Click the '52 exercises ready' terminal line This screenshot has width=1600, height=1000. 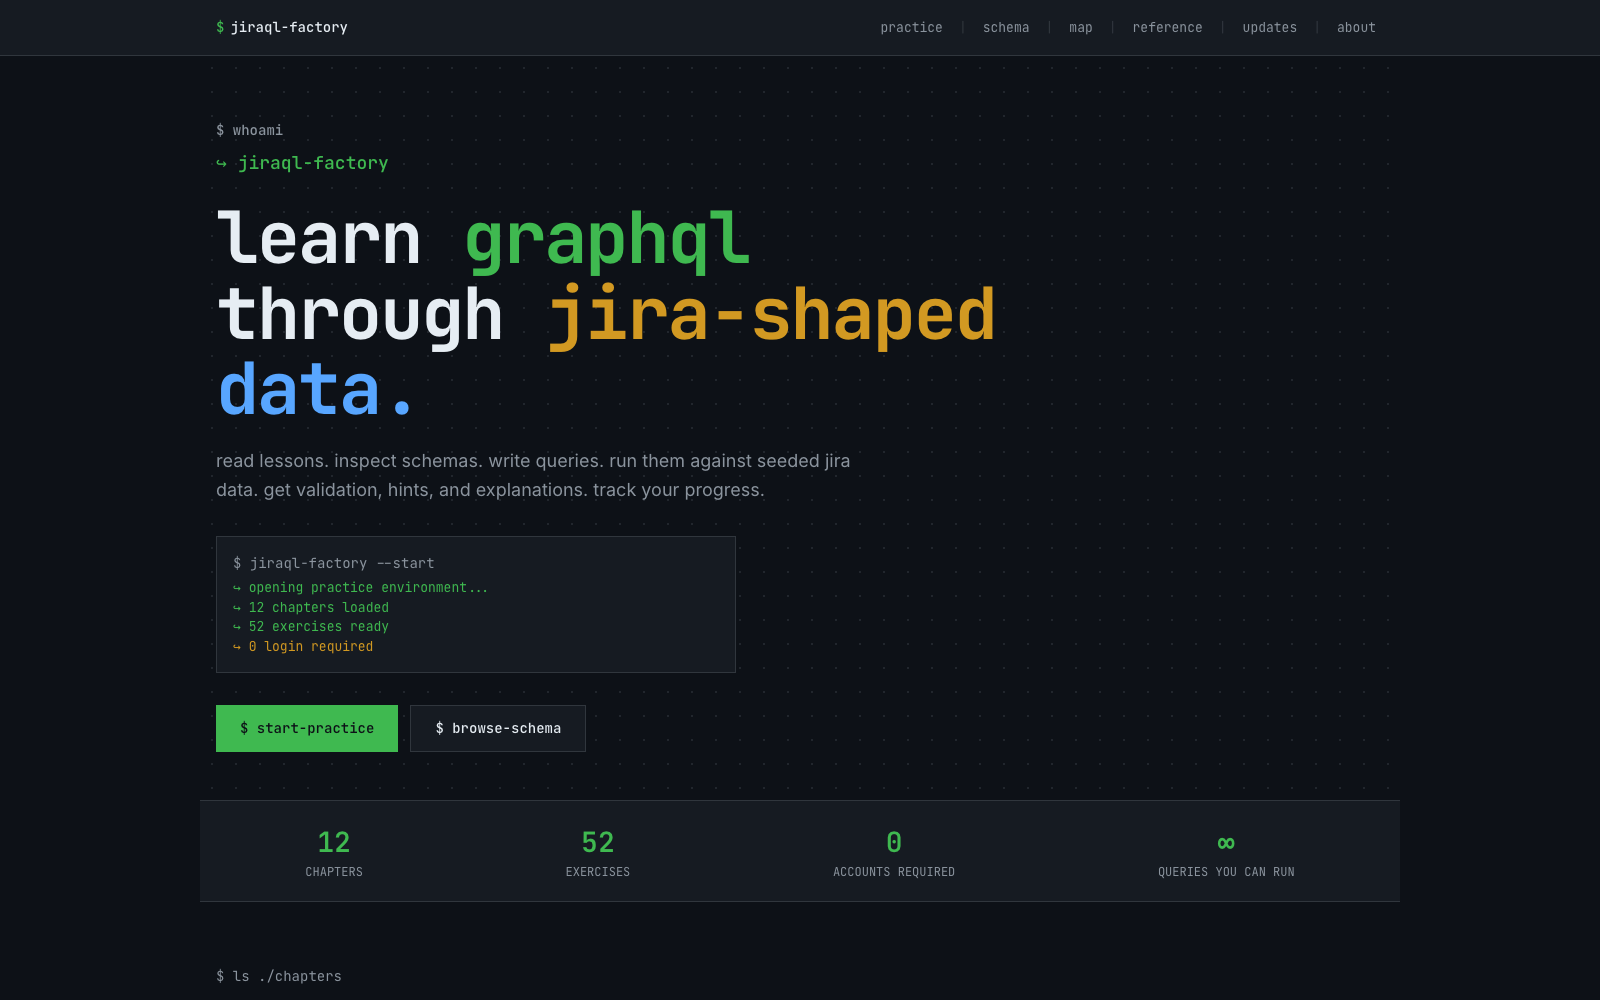(x=311, y=627)
